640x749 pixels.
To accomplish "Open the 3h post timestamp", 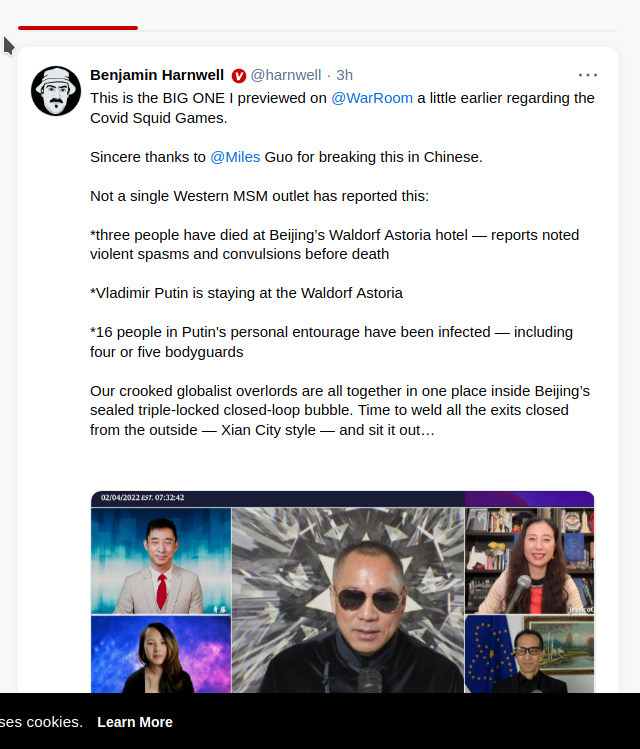I will point(344,75).
